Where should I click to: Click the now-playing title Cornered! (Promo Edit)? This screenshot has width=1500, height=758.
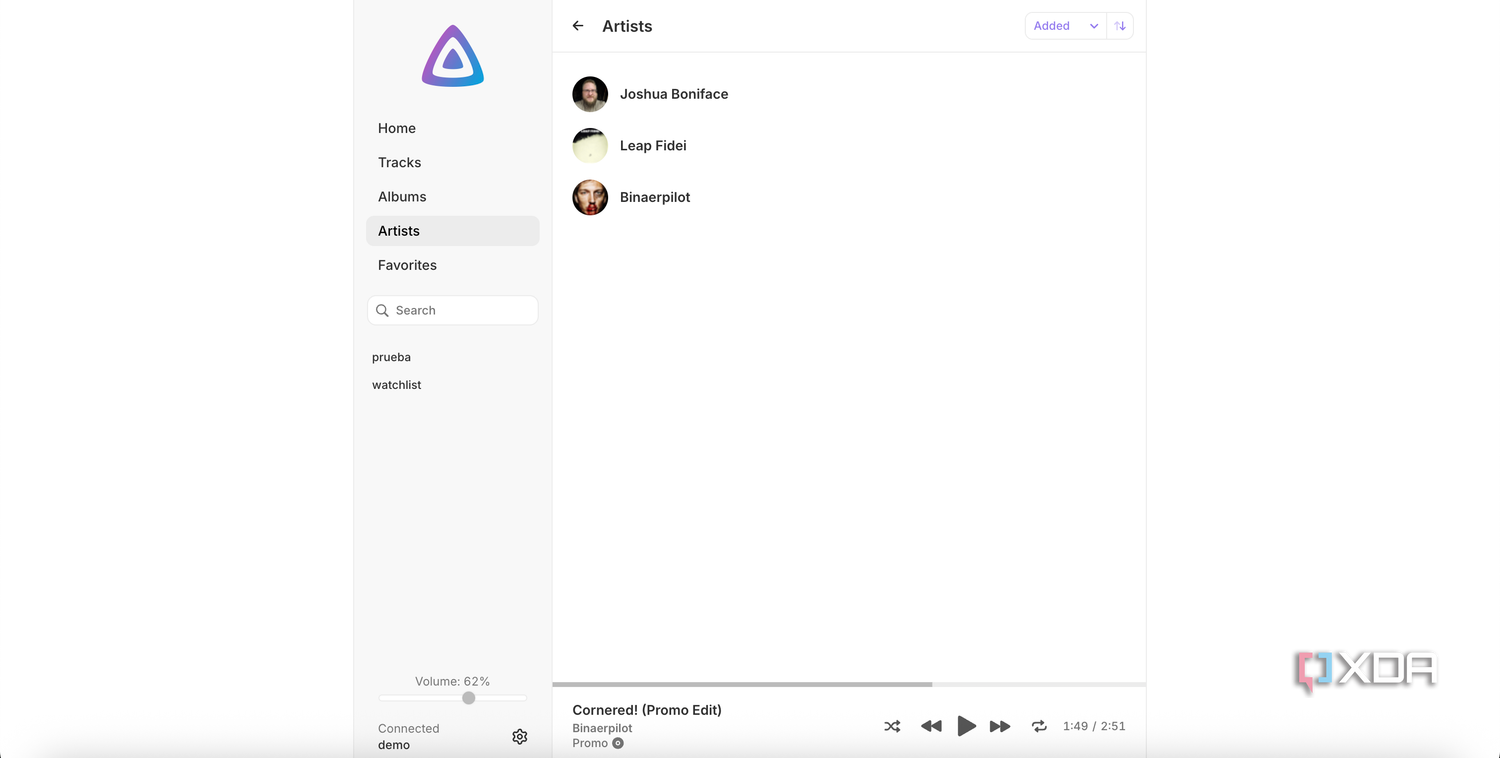point(647,710)
